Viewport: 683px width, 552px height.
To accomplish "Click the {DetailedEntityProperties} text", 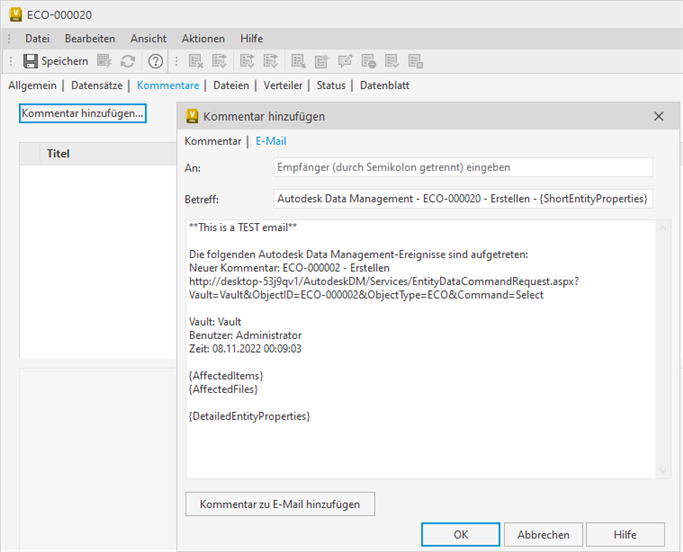I will 249,416.
